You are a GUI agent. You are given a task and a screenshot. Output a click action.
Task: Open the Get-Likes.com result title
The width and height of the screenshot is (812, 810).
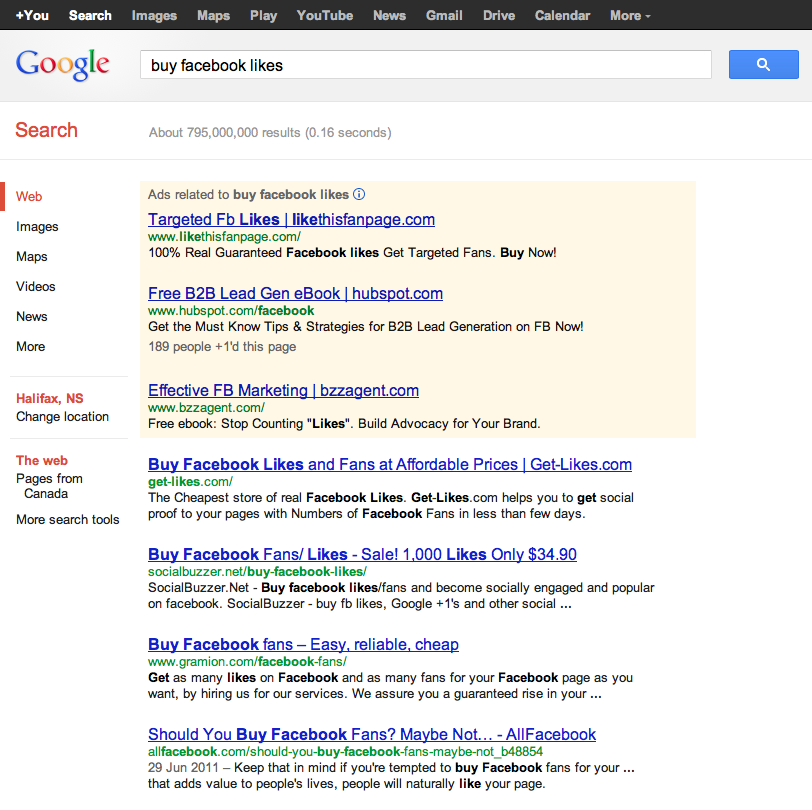point(390,464)
